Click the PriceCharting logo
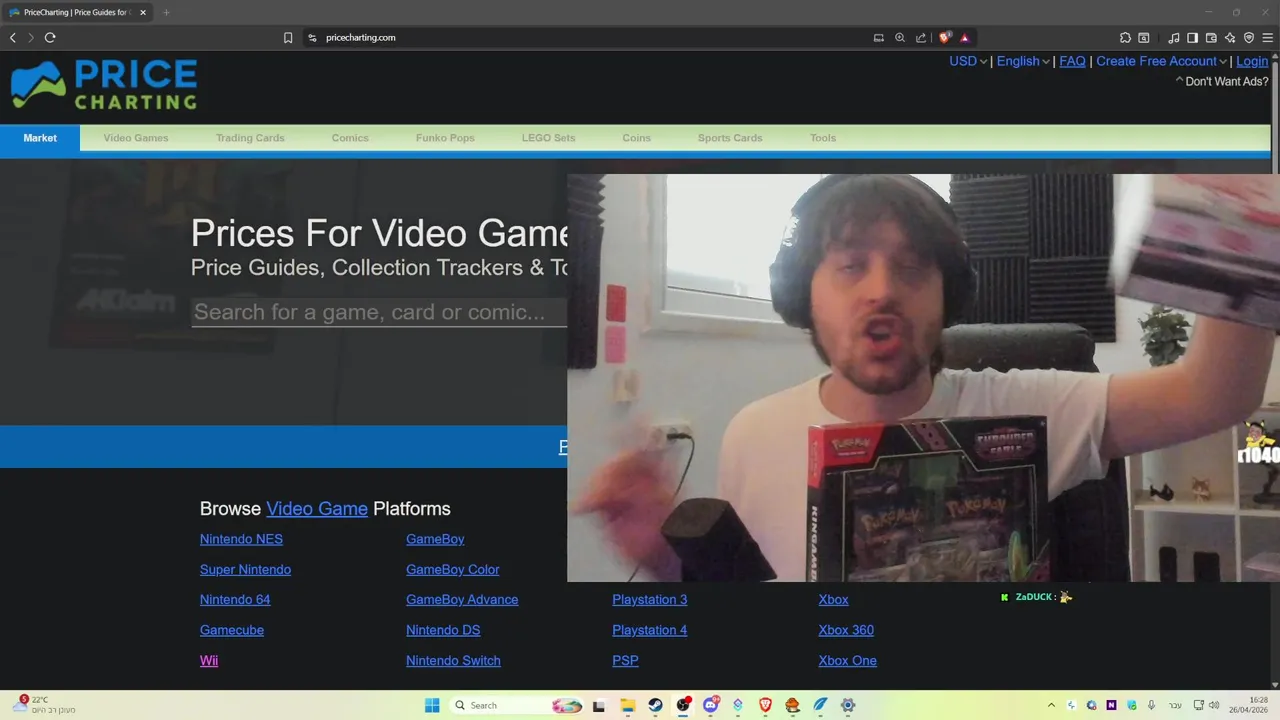This screenshot has width=1280, height=720. [103, 85]
